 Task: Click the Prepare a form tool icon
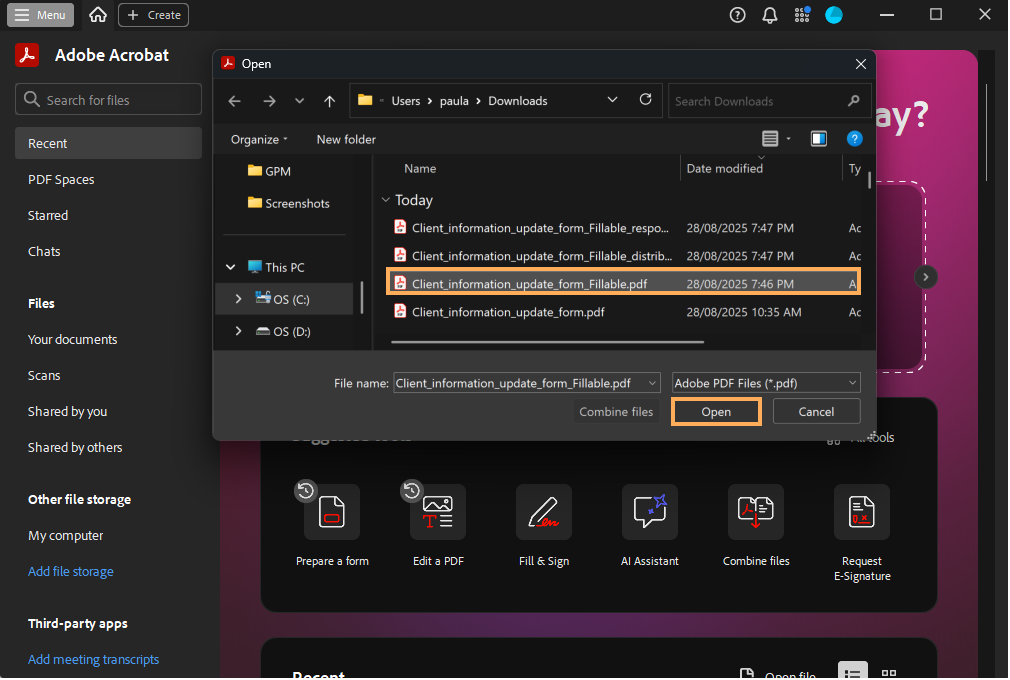[332, 512]
